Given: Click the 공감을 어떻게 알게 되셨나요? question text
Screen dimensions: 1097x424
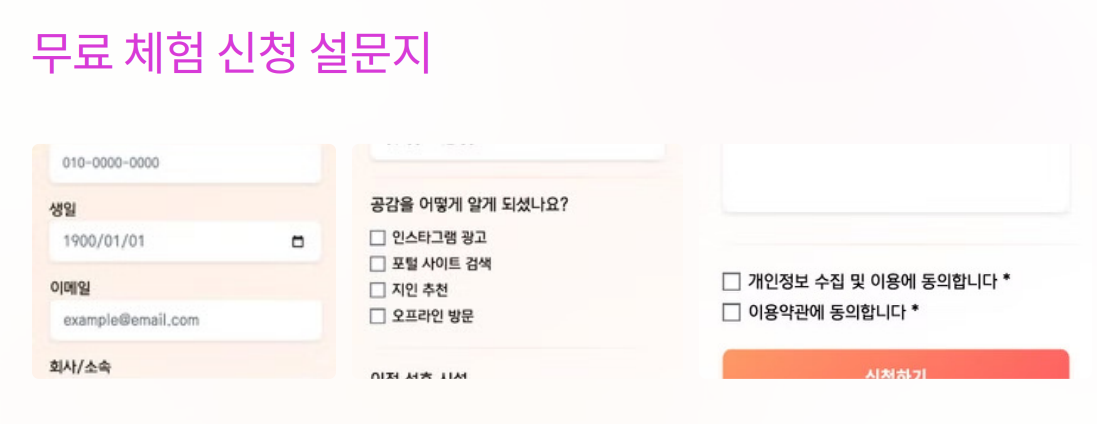Looking at the screenshot, I should pyautogui.click(x=469, y=205).
